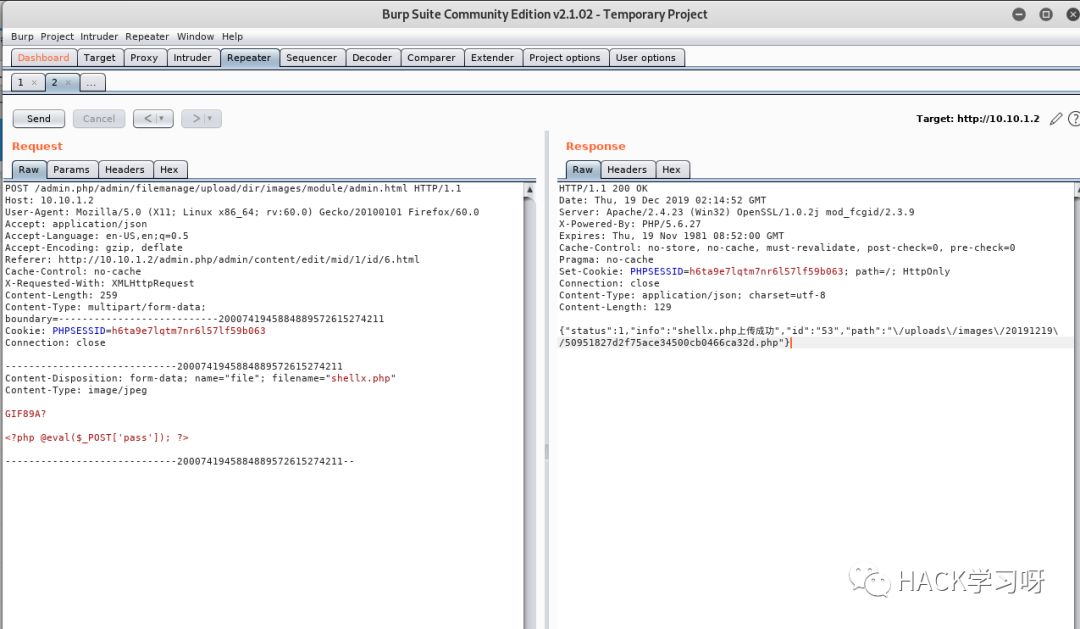Click the splitter handle between request and response

pyautogui.click(x=547, y=451)
